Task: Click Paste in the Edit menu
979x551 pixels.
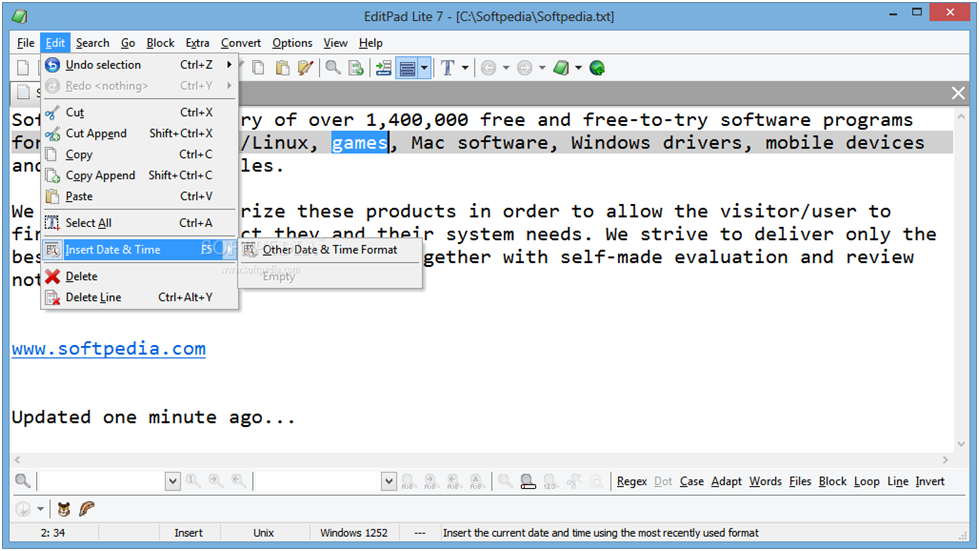Action: coord(139,197)
